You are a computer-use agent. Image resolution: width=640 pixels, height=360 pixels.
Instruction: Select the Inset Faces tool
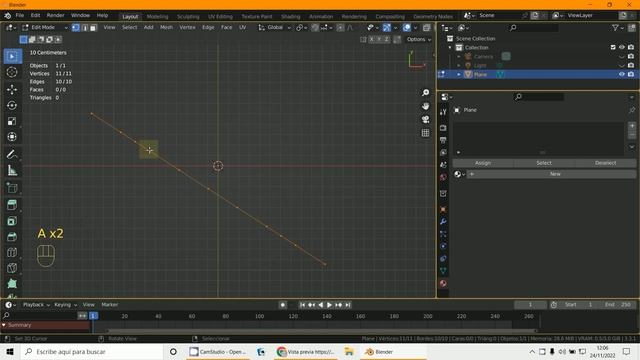(12, 221)
